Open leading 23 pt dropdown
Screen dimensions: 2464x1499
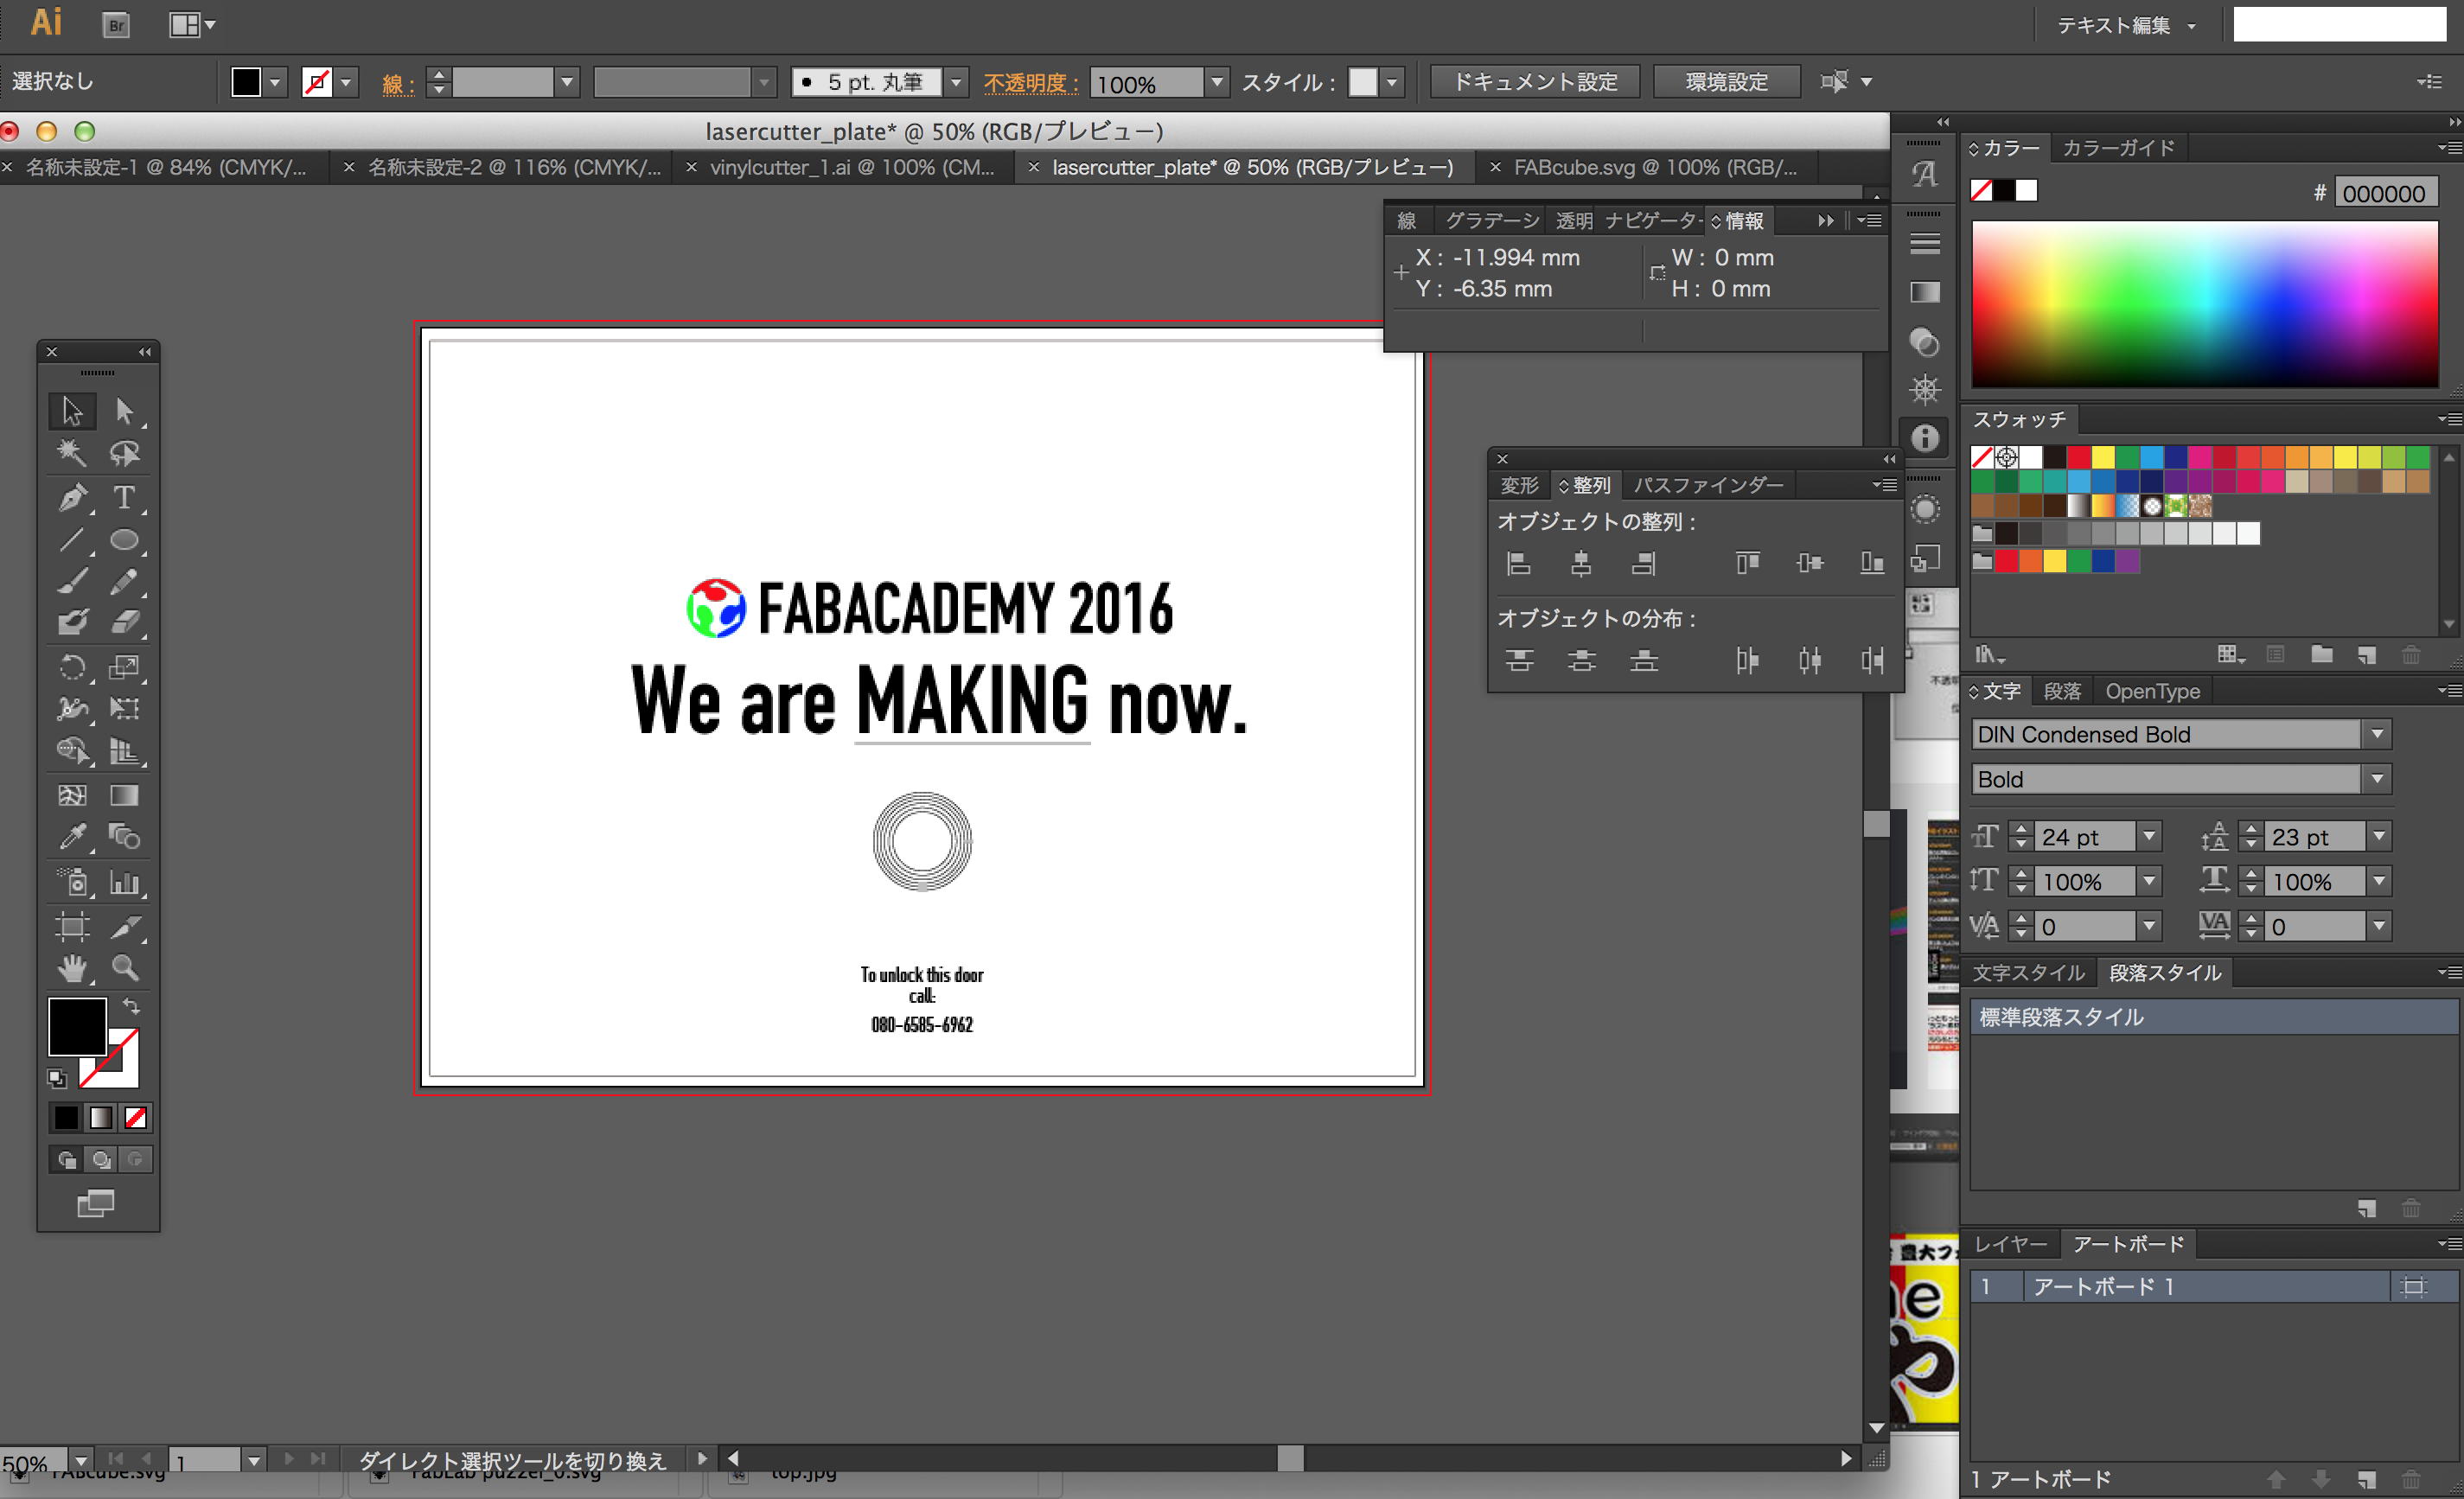tap(2379, 836)
